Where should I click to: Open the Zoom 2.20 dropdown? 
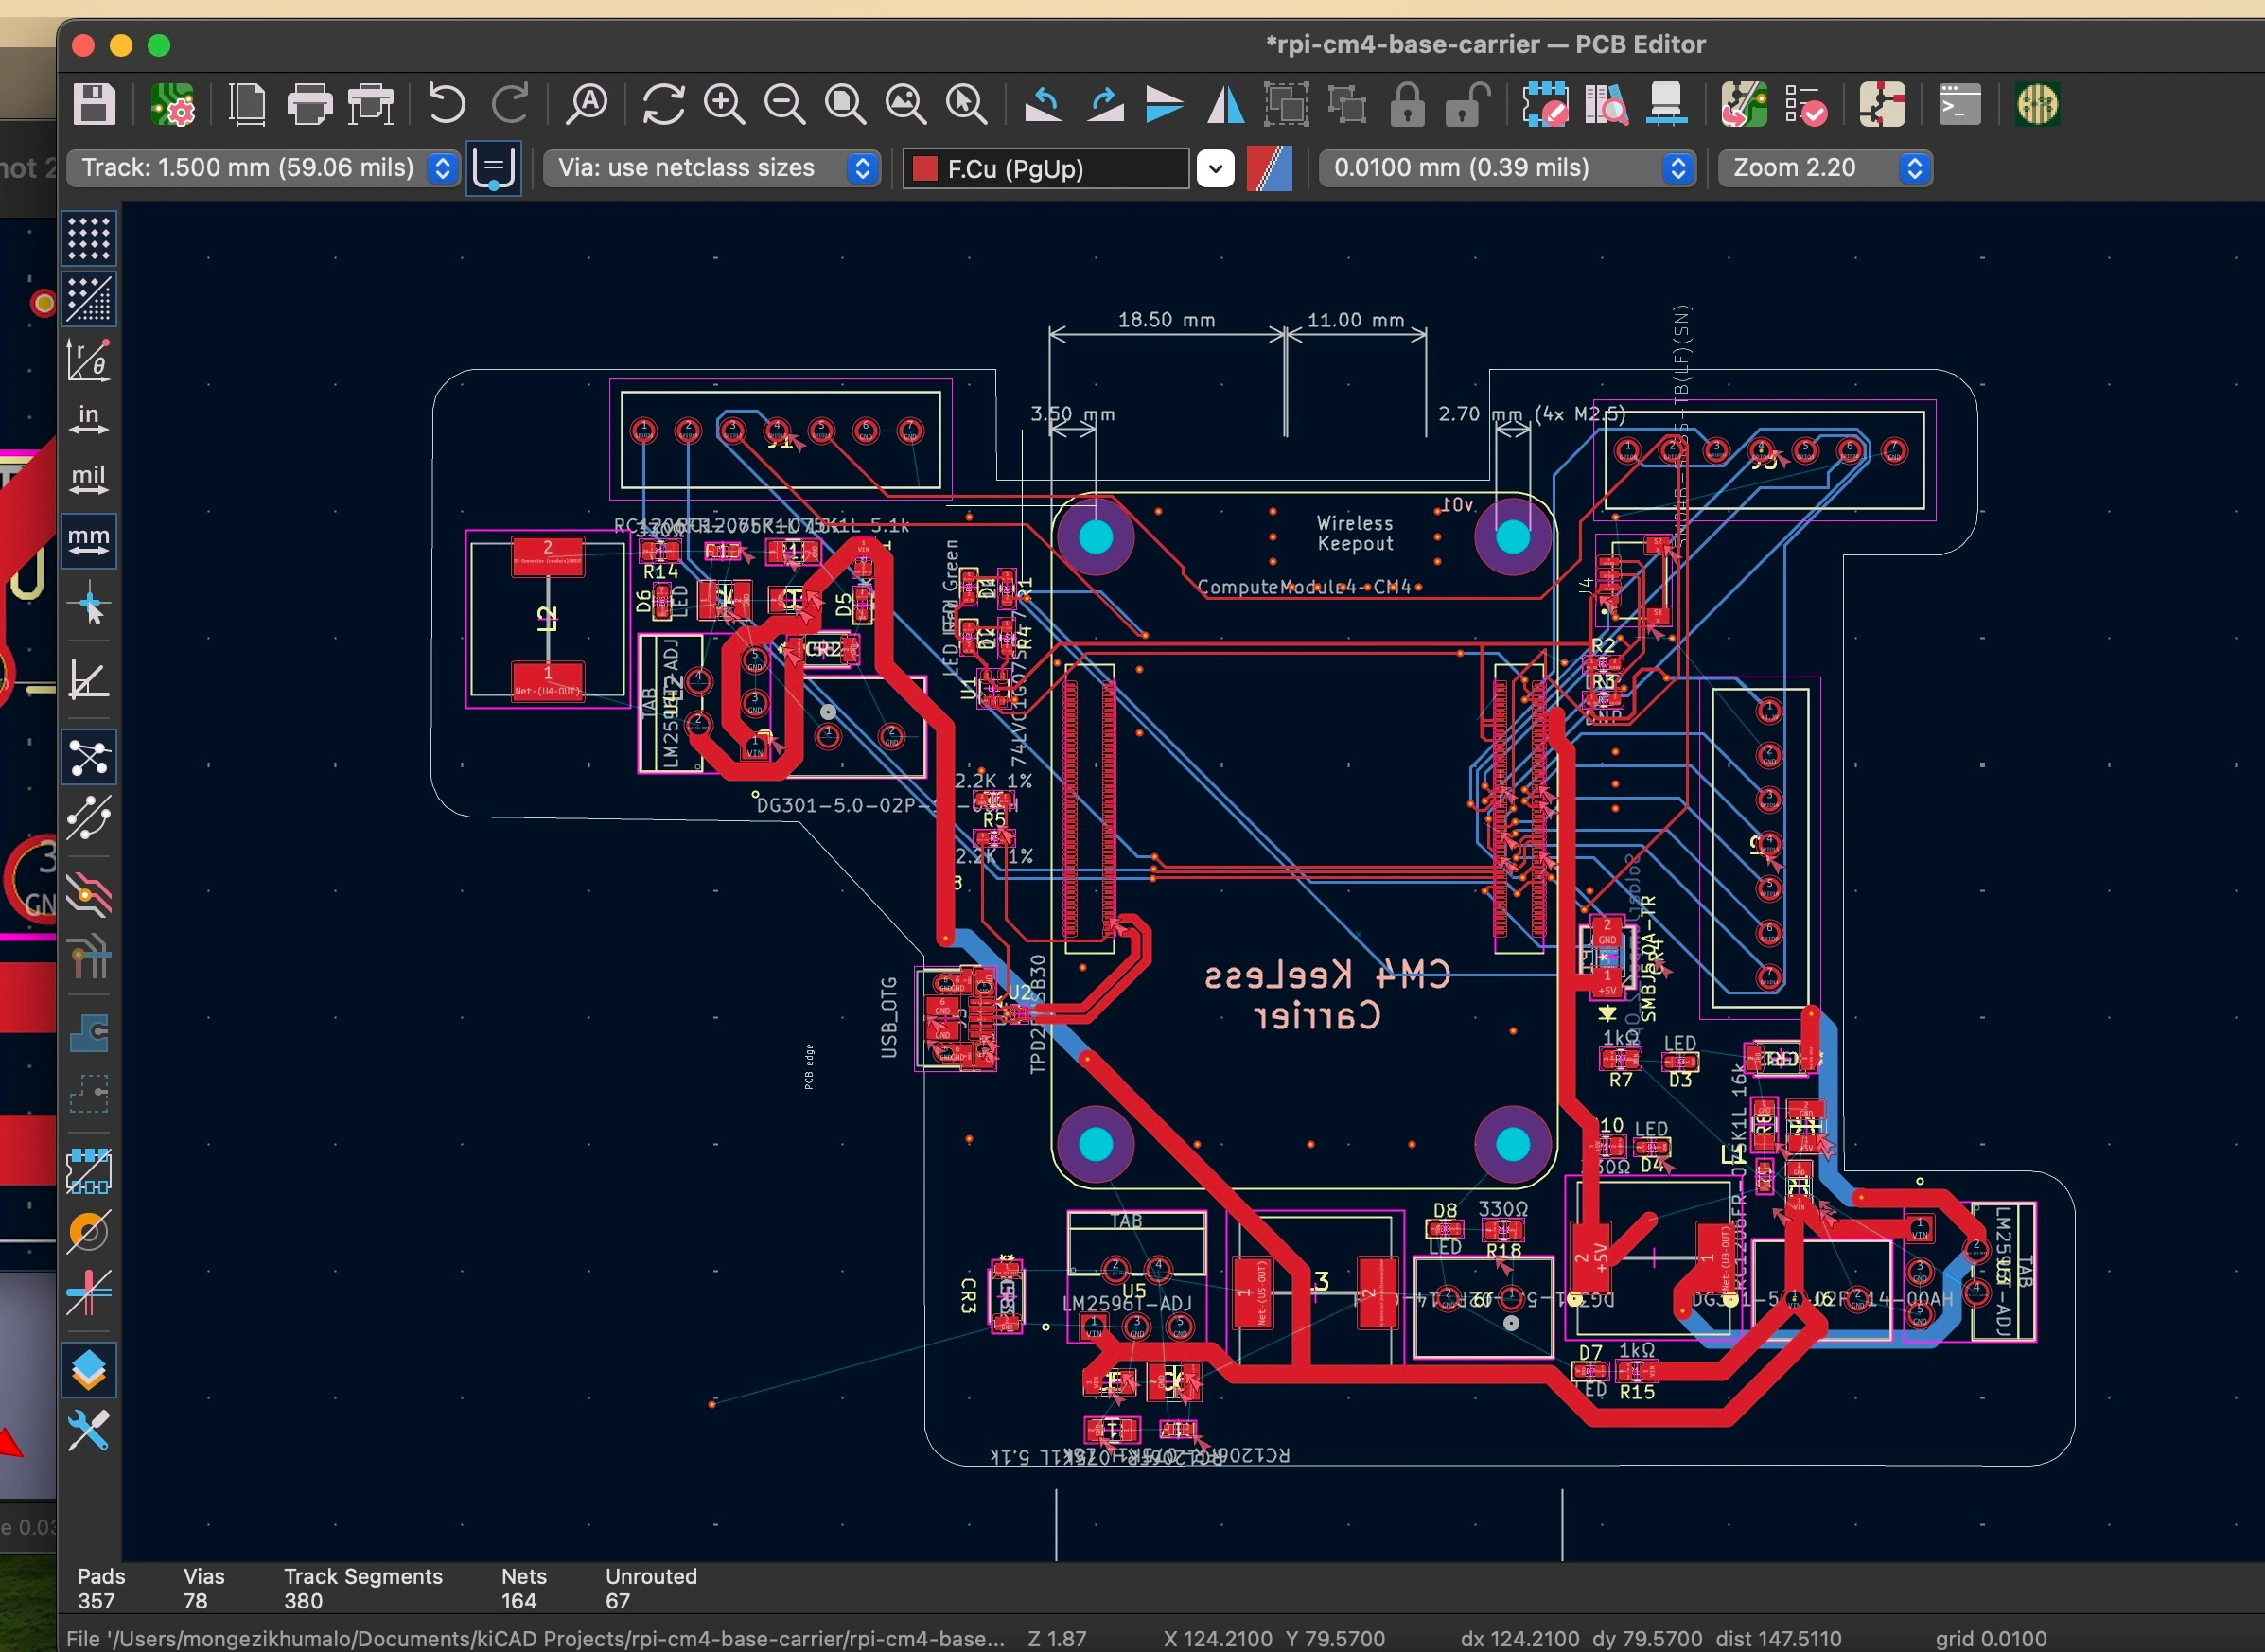click(1825, 168)
